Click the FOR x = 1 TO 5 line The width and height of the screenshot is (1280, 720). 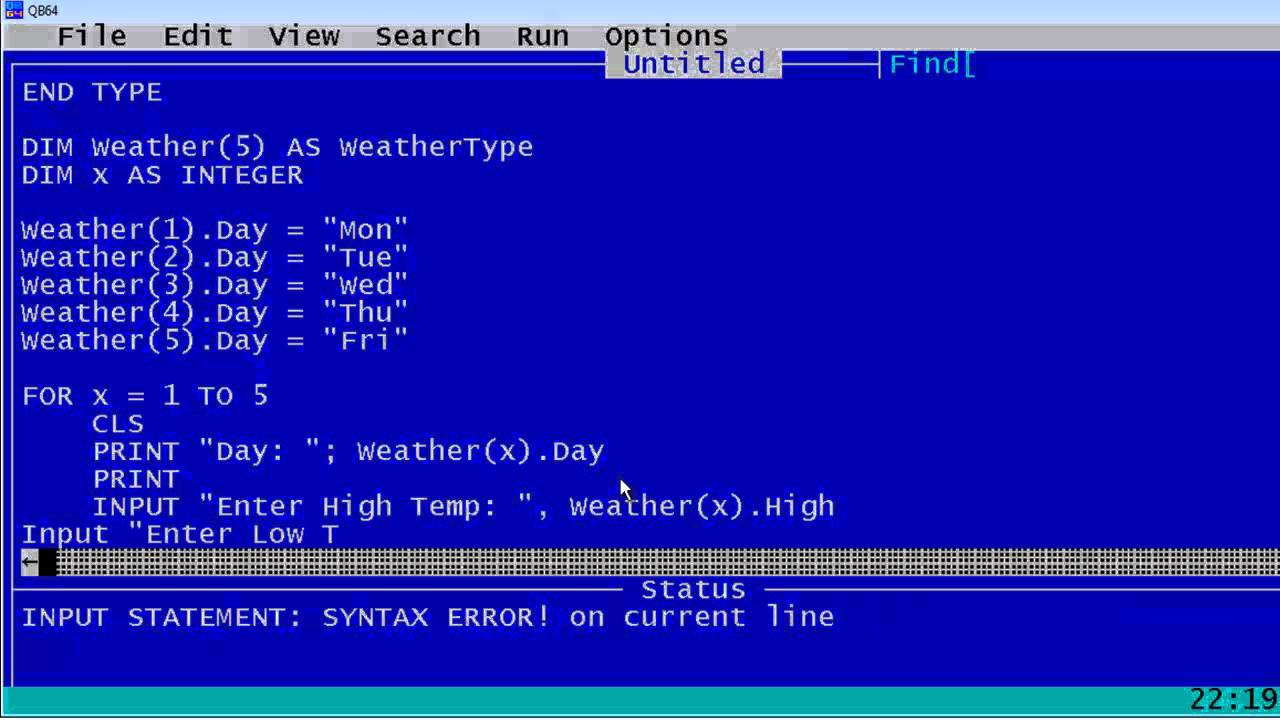coord(145,396)
